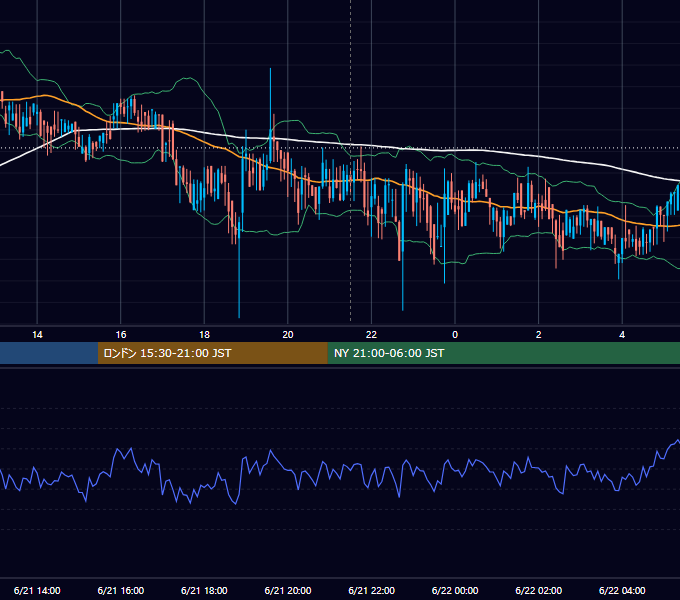This screenshot has height=600, width=680.
Task: Click the 6/22 02:00 date label
Action: coord(539,590)
